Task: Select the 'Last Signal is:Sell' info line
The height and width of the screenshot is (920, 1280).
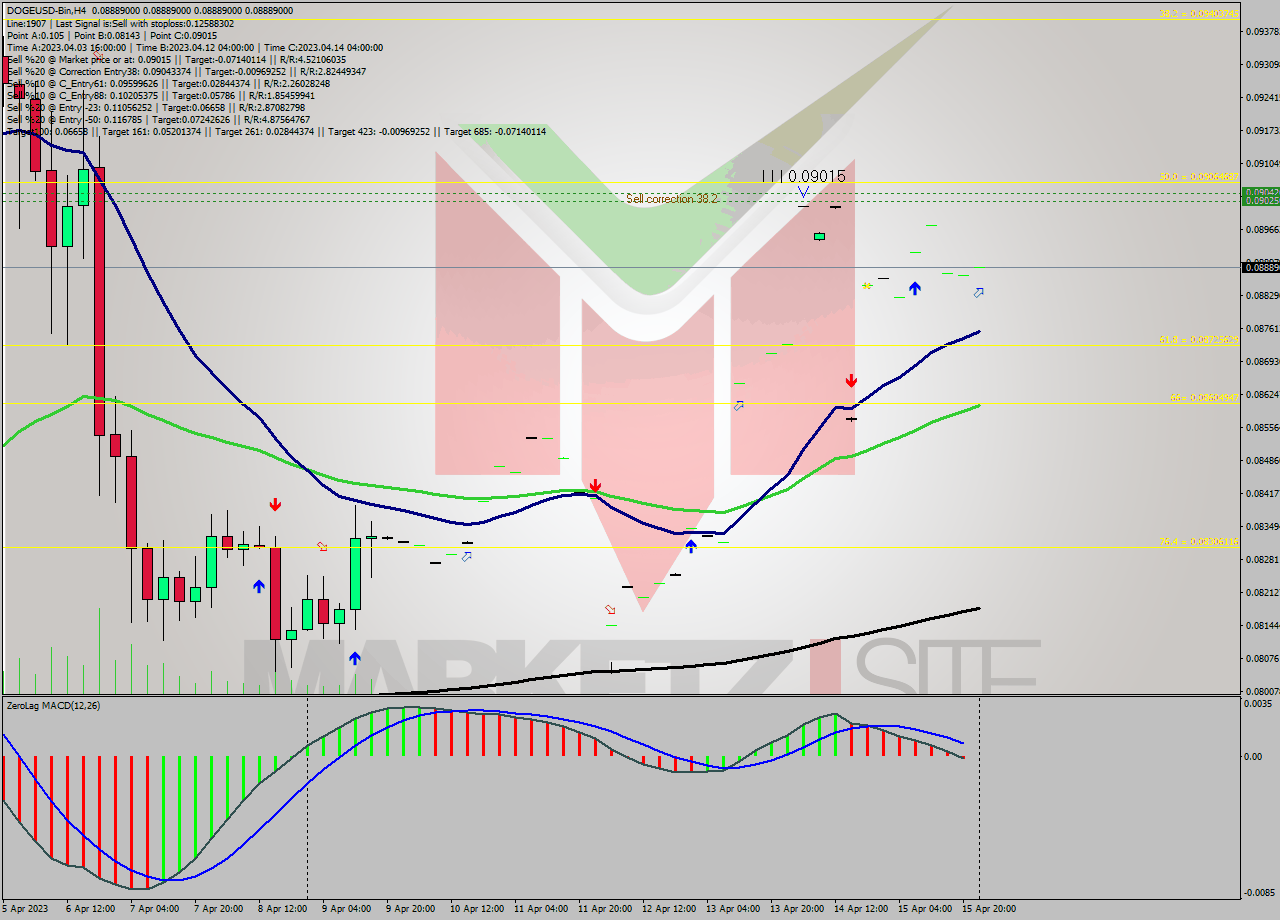Action: click(x=120, y=23)
